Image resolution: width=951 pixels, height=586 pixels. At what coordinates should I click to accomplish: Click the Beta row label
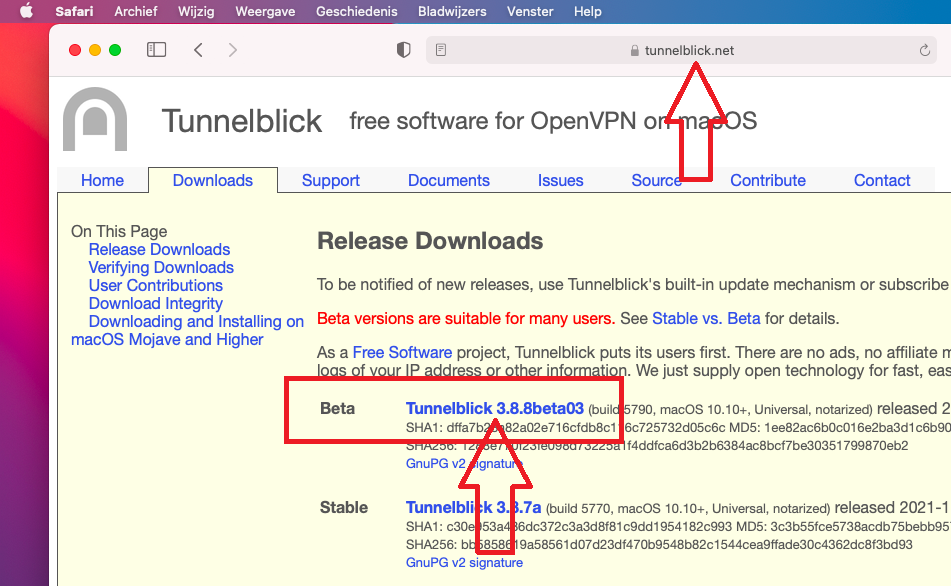click(337, 408)
